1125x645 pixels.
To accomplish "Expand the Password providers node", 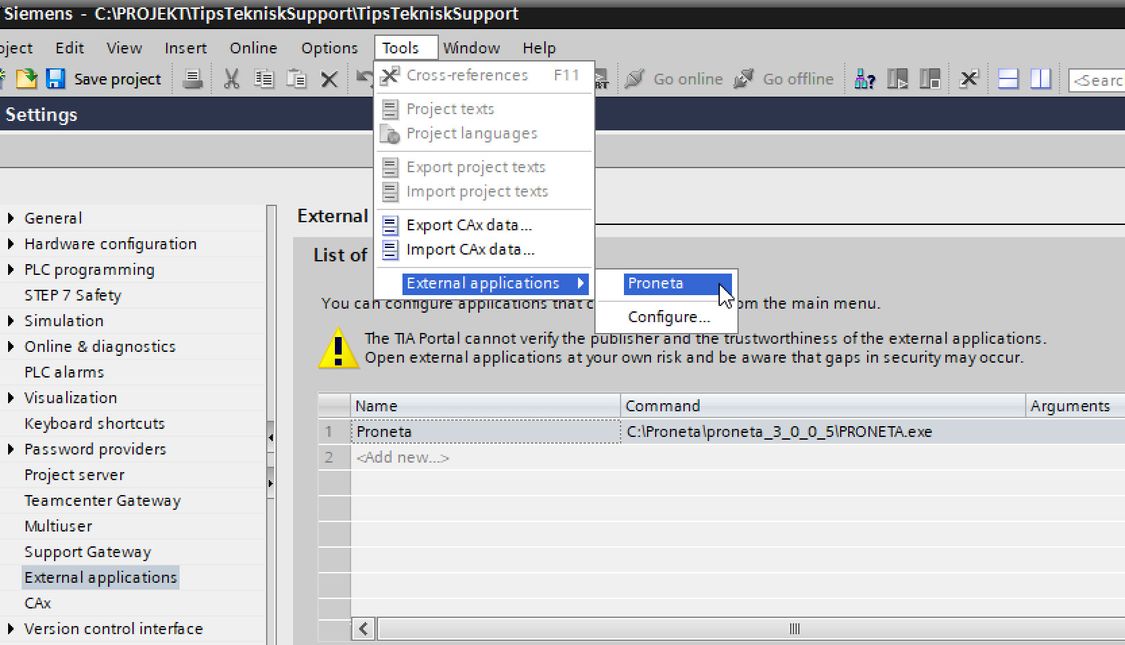I will [11, 449].
